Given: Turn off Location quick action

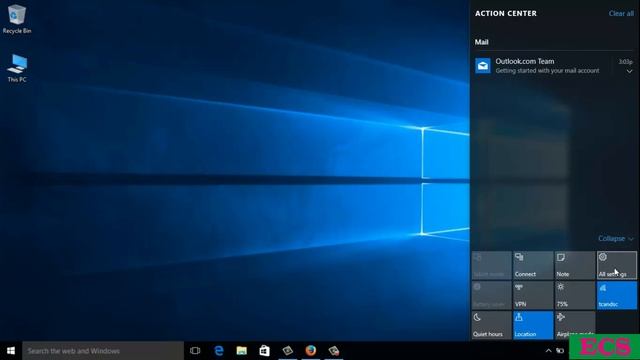Looking at the screenshot, I should pyautogui.click(x=533, y=325).
